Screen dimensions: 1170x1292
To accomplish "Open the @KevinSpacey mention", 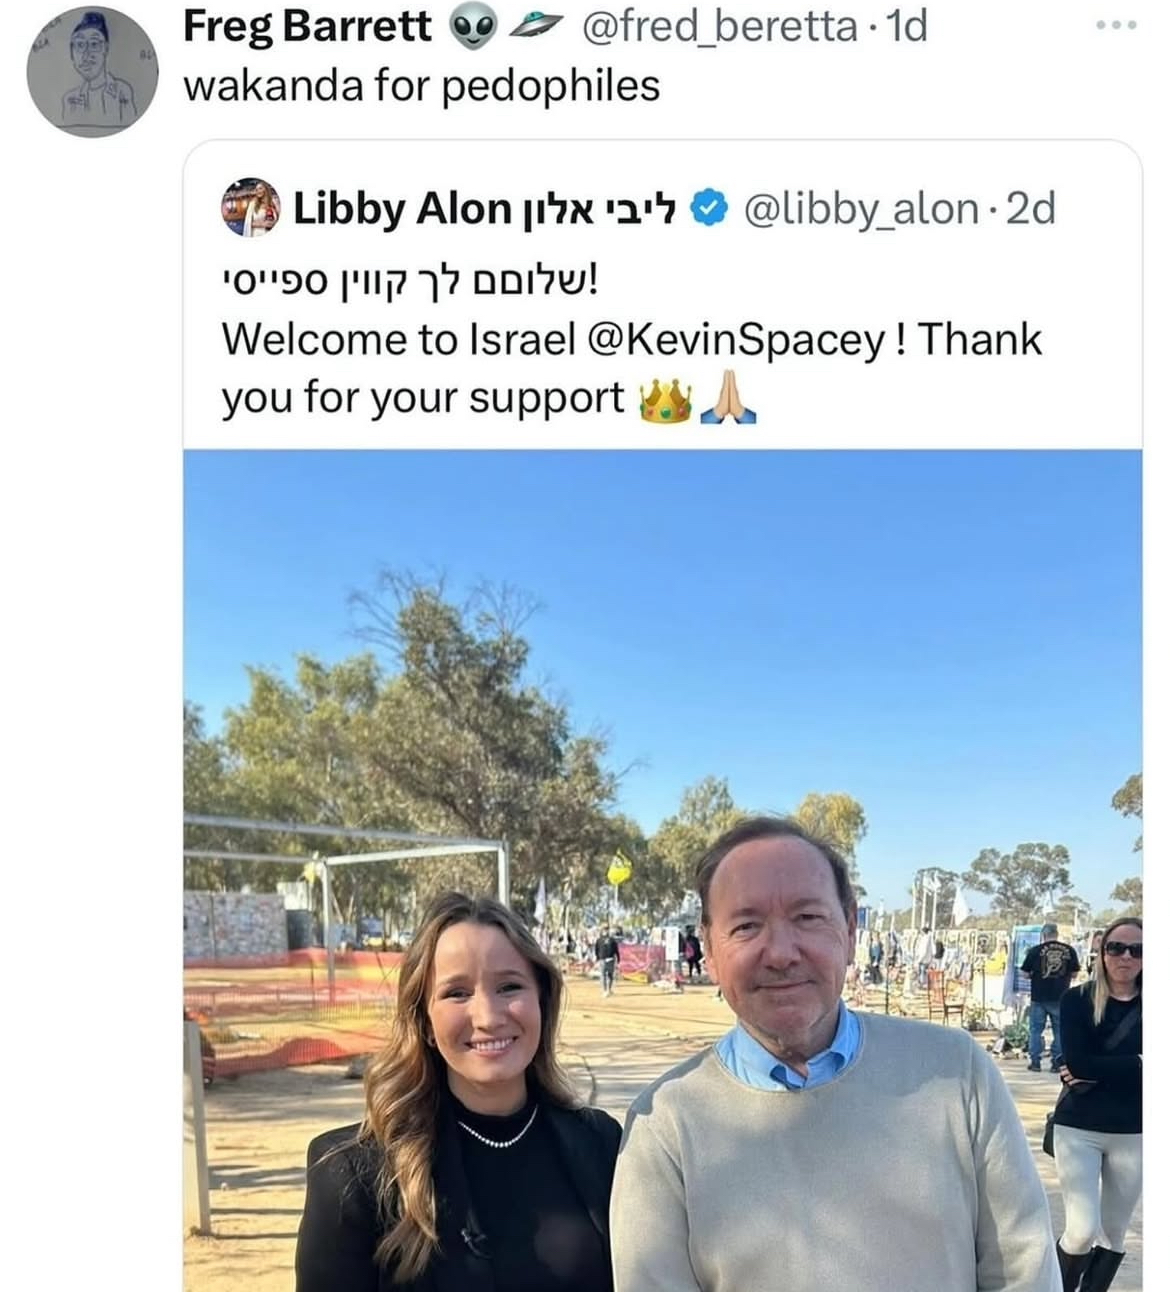I will pos(738,340).
